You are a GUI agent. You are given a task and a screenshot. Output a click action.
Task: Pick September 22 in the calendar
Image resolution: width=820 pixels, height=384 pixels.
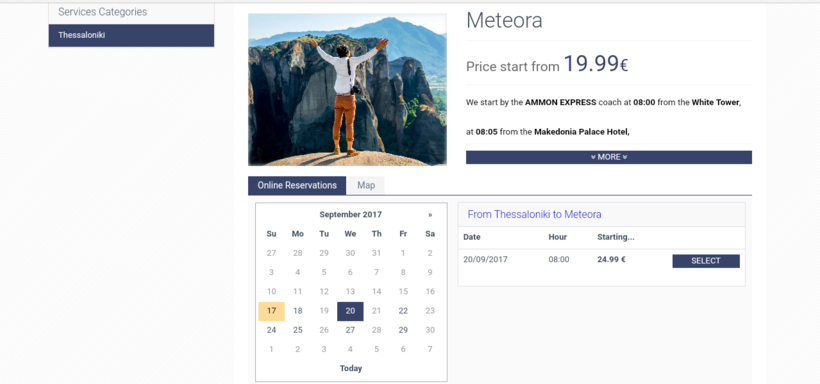point(403,311)
